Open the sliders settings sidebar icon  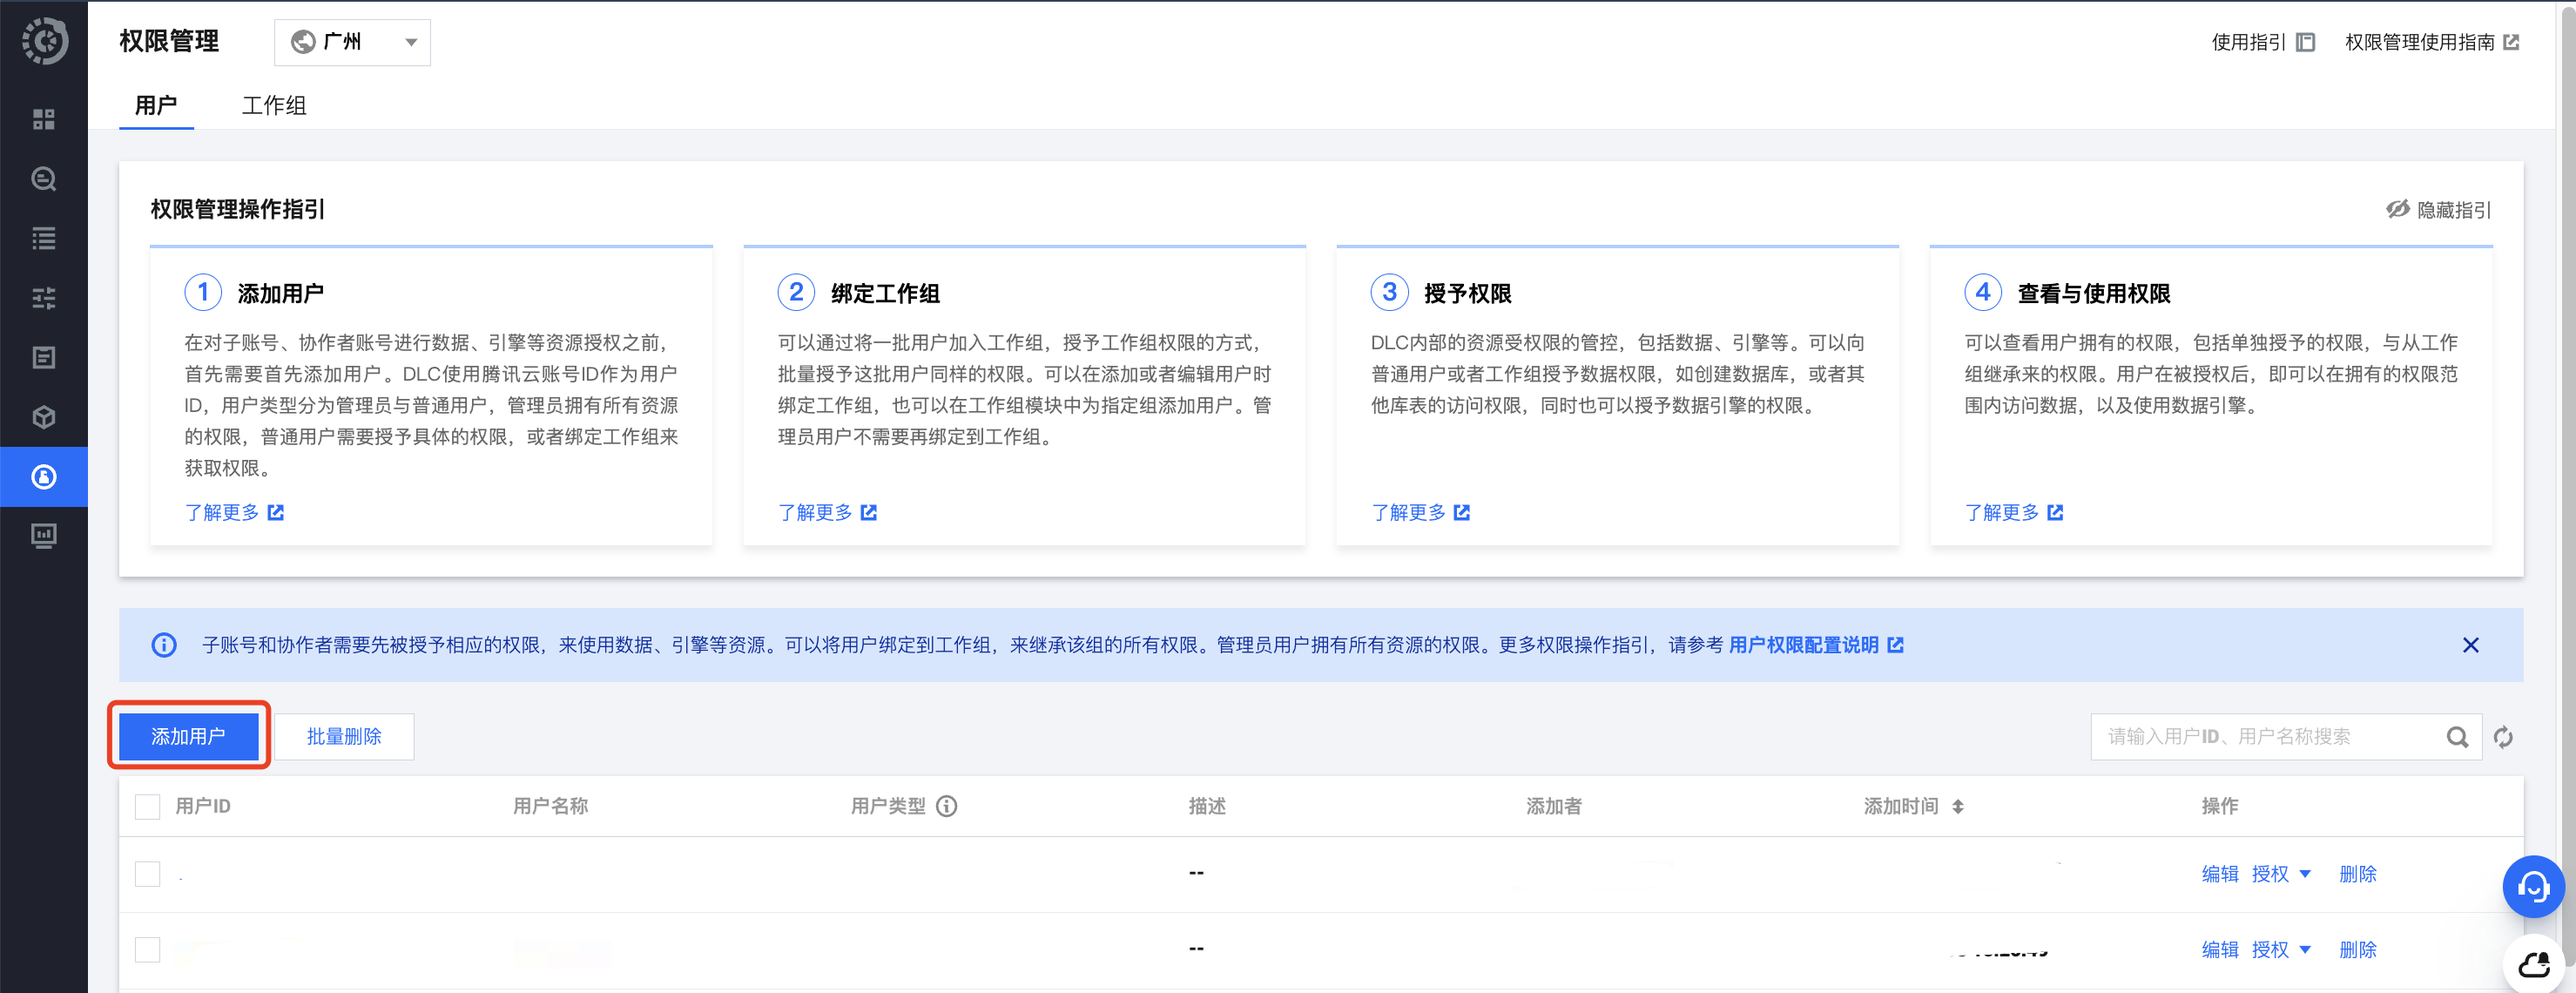click(x=43, y=298)
